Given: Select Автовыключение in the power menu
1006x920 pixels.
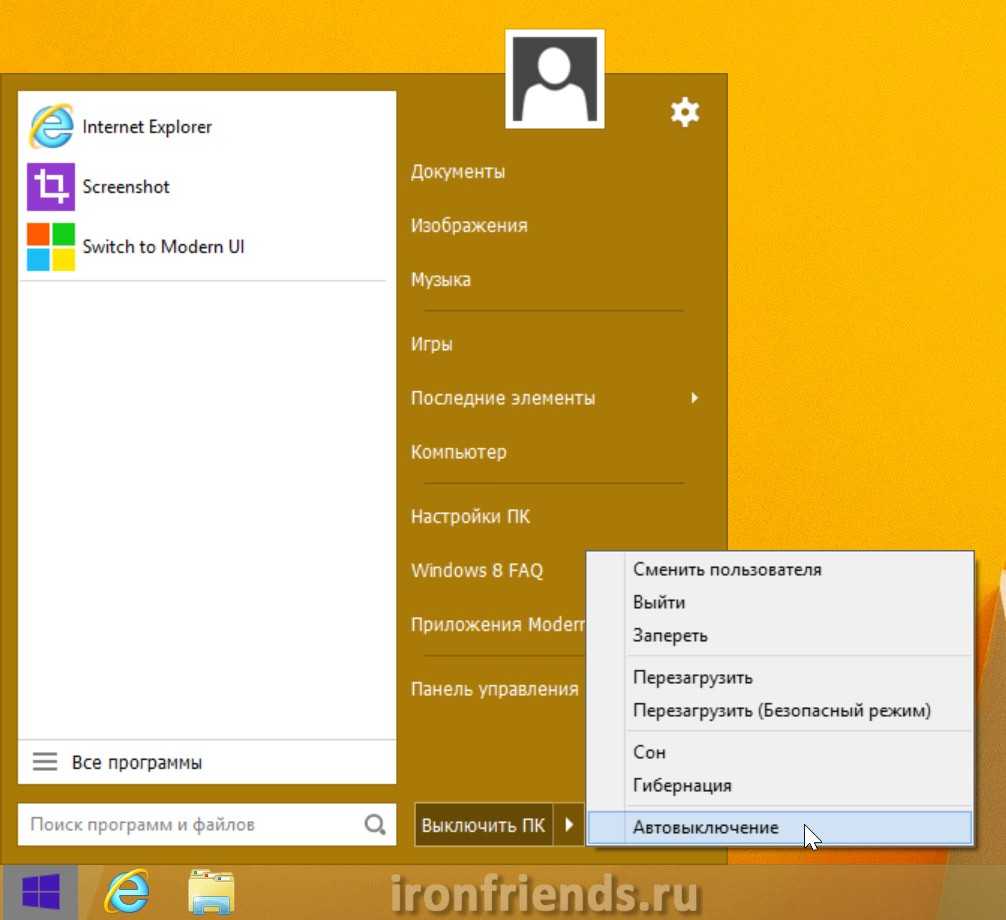Looking at the screenshot, I should [705, 827].
